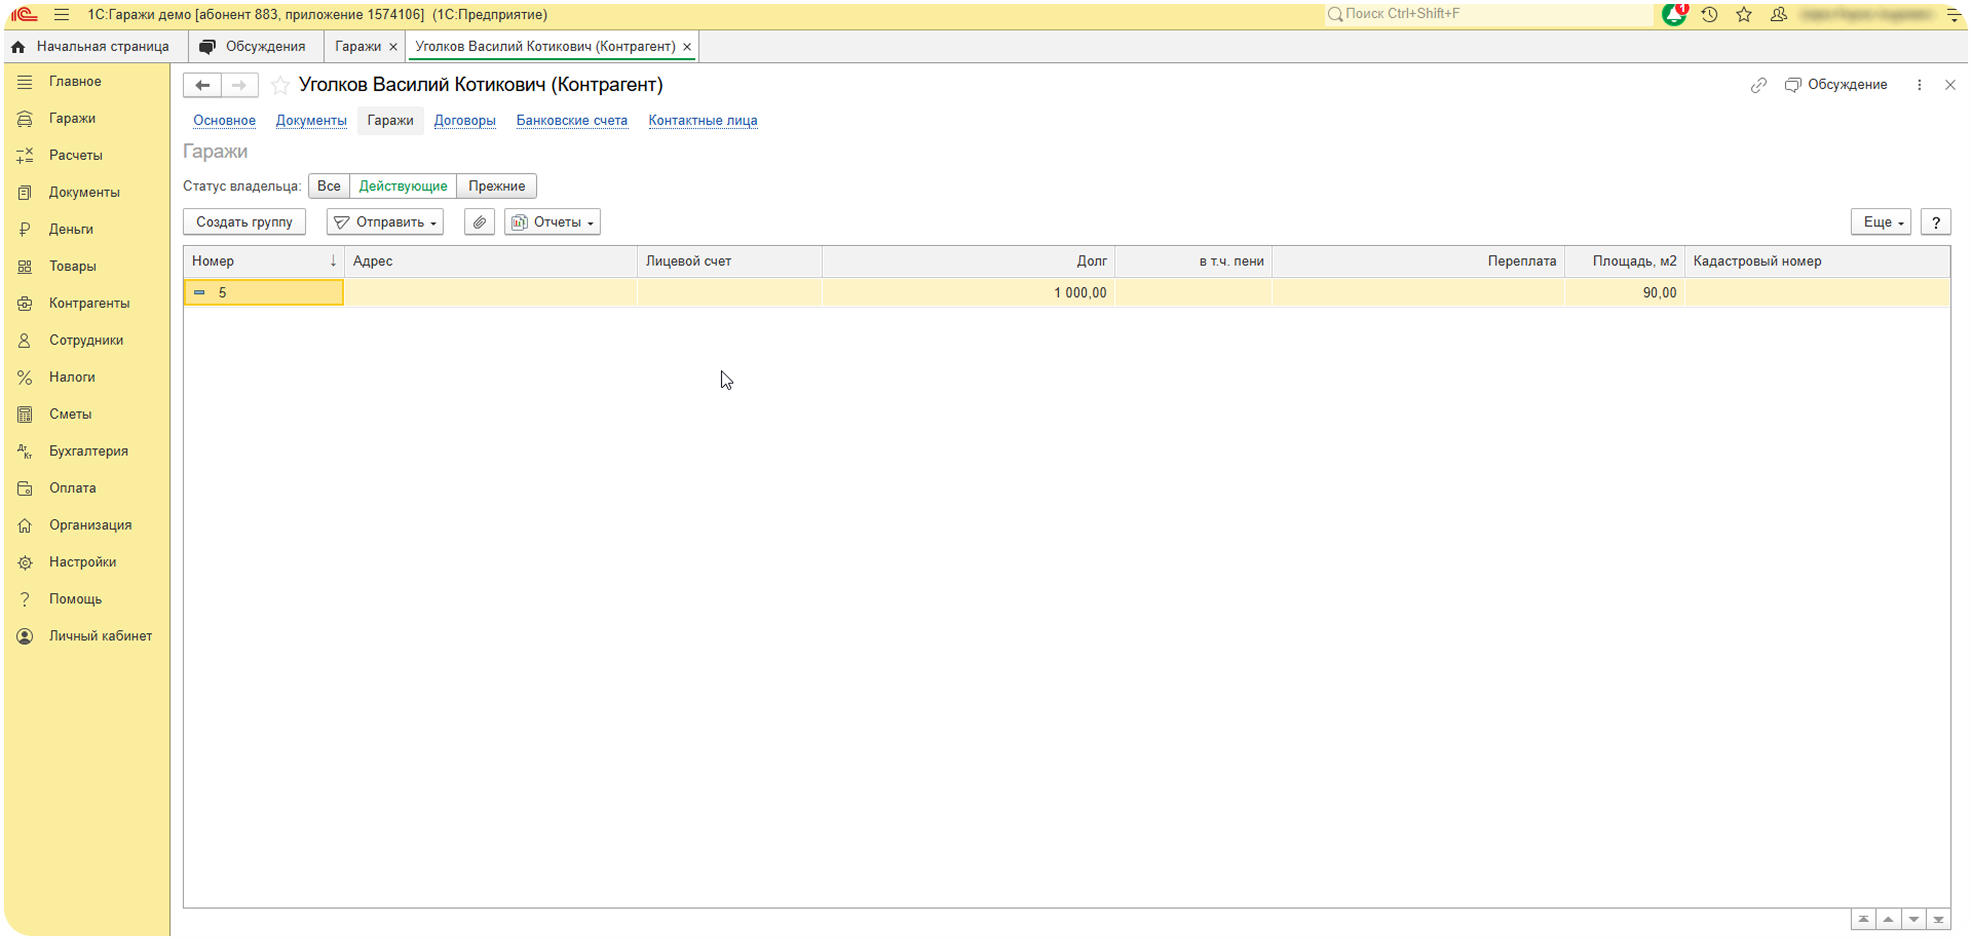This screenshot has height=940, width=1972.
Task: Switch owner status to 'Прежние'
Action: 496,186
